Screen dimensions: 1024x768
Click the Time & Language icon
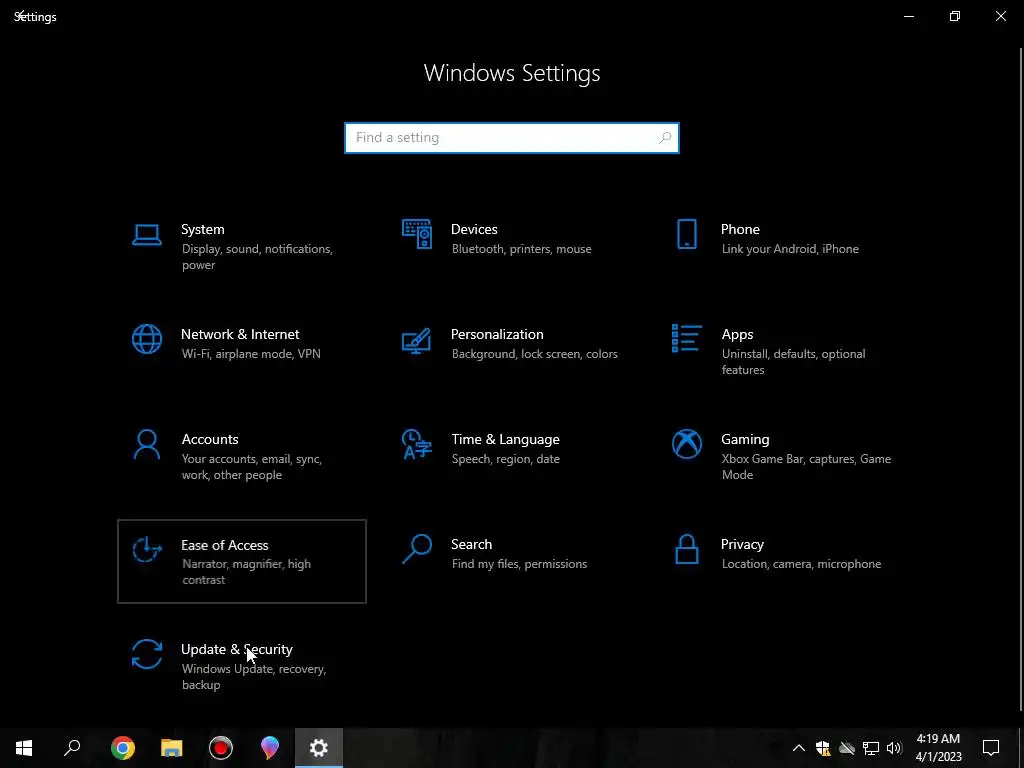tap(417, 444)
